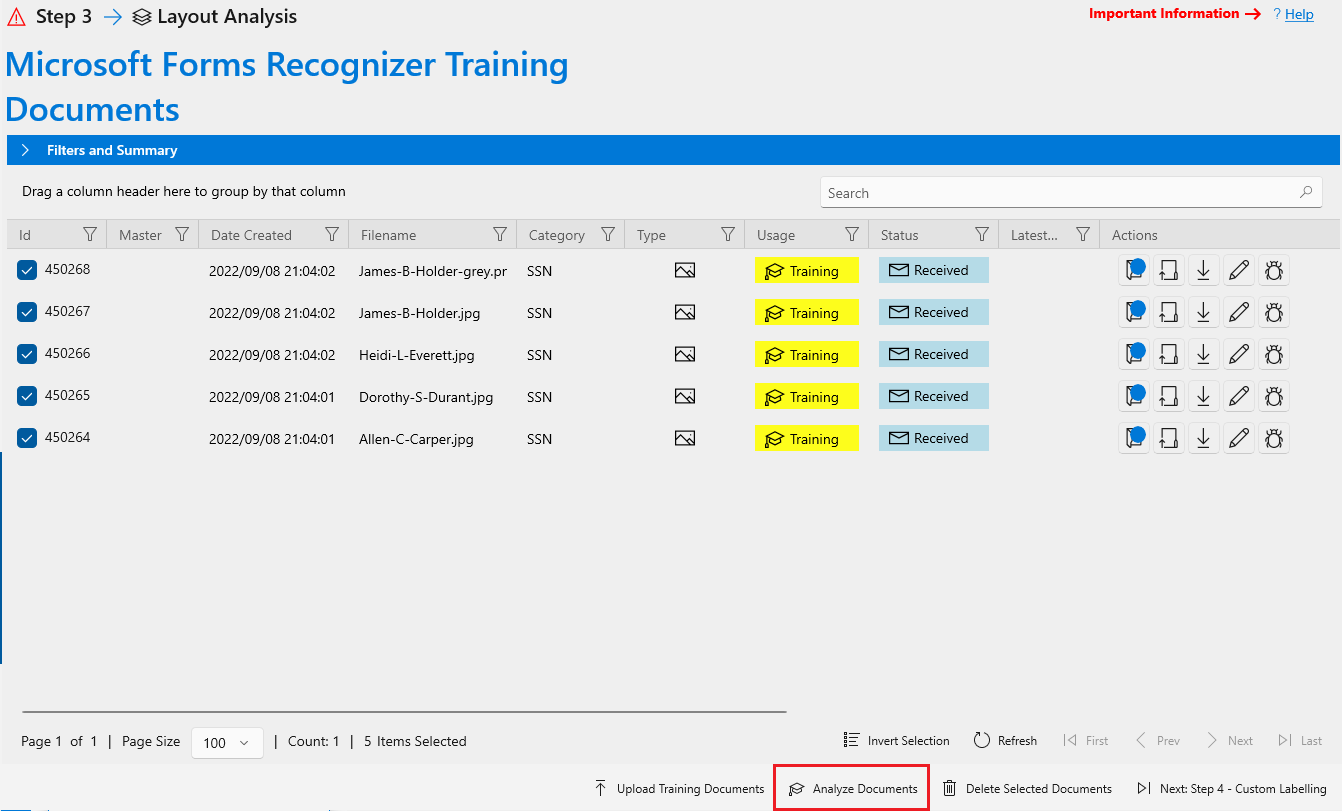Open the document viewer for row 450267

1134,312
